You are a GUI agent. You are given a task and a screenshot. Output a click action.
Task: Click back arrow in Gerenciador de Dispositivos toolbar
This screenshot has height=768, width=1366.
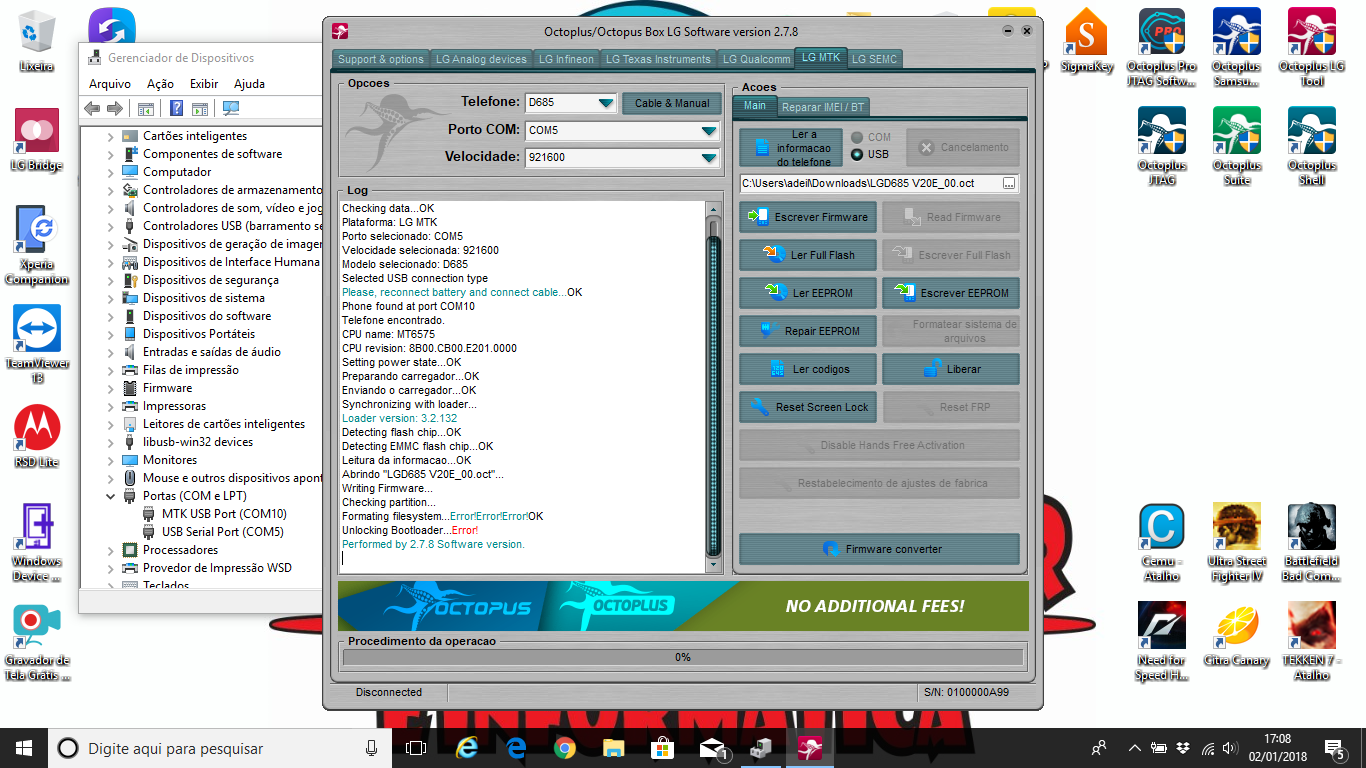click(x=93, y=108)
